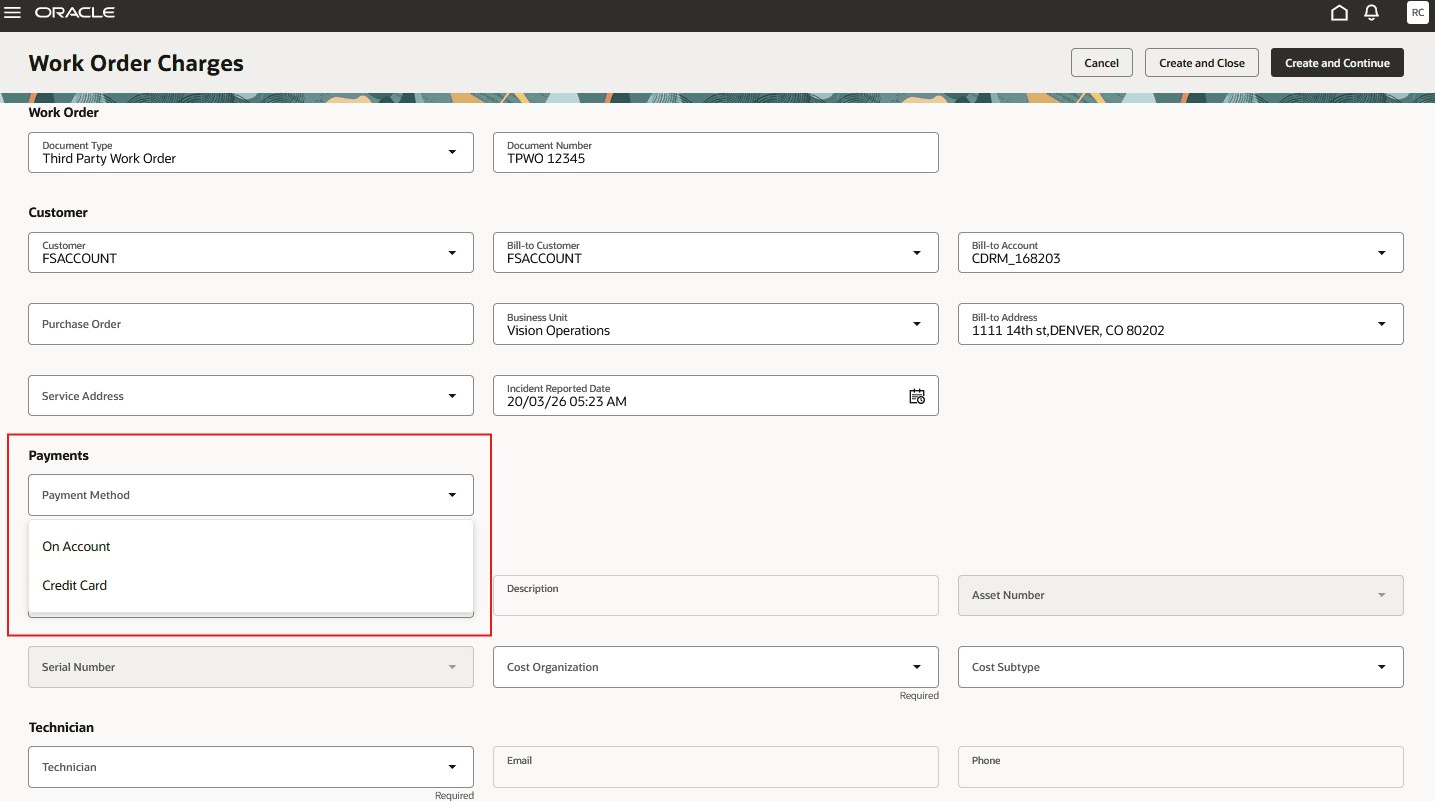The width and height of the screenshot is (1435, 801).
Task: Collapse the Payment Method dropdown
Action: (452, 495)
